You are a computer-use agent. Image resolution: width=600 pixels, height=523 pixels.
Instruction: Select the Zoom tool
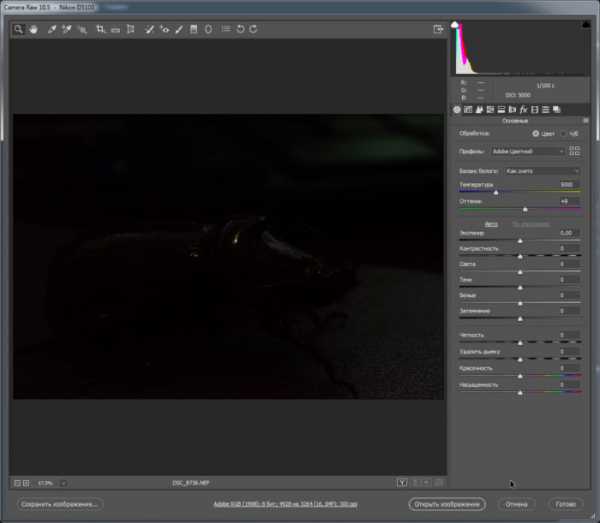pos(19,30)
